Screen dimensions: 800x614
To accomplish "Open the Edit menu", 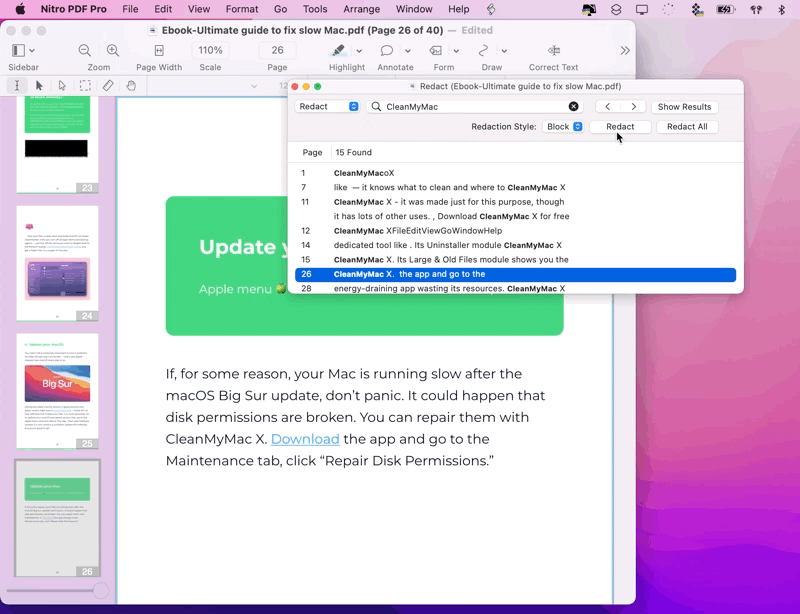I will tap(163, 9).
